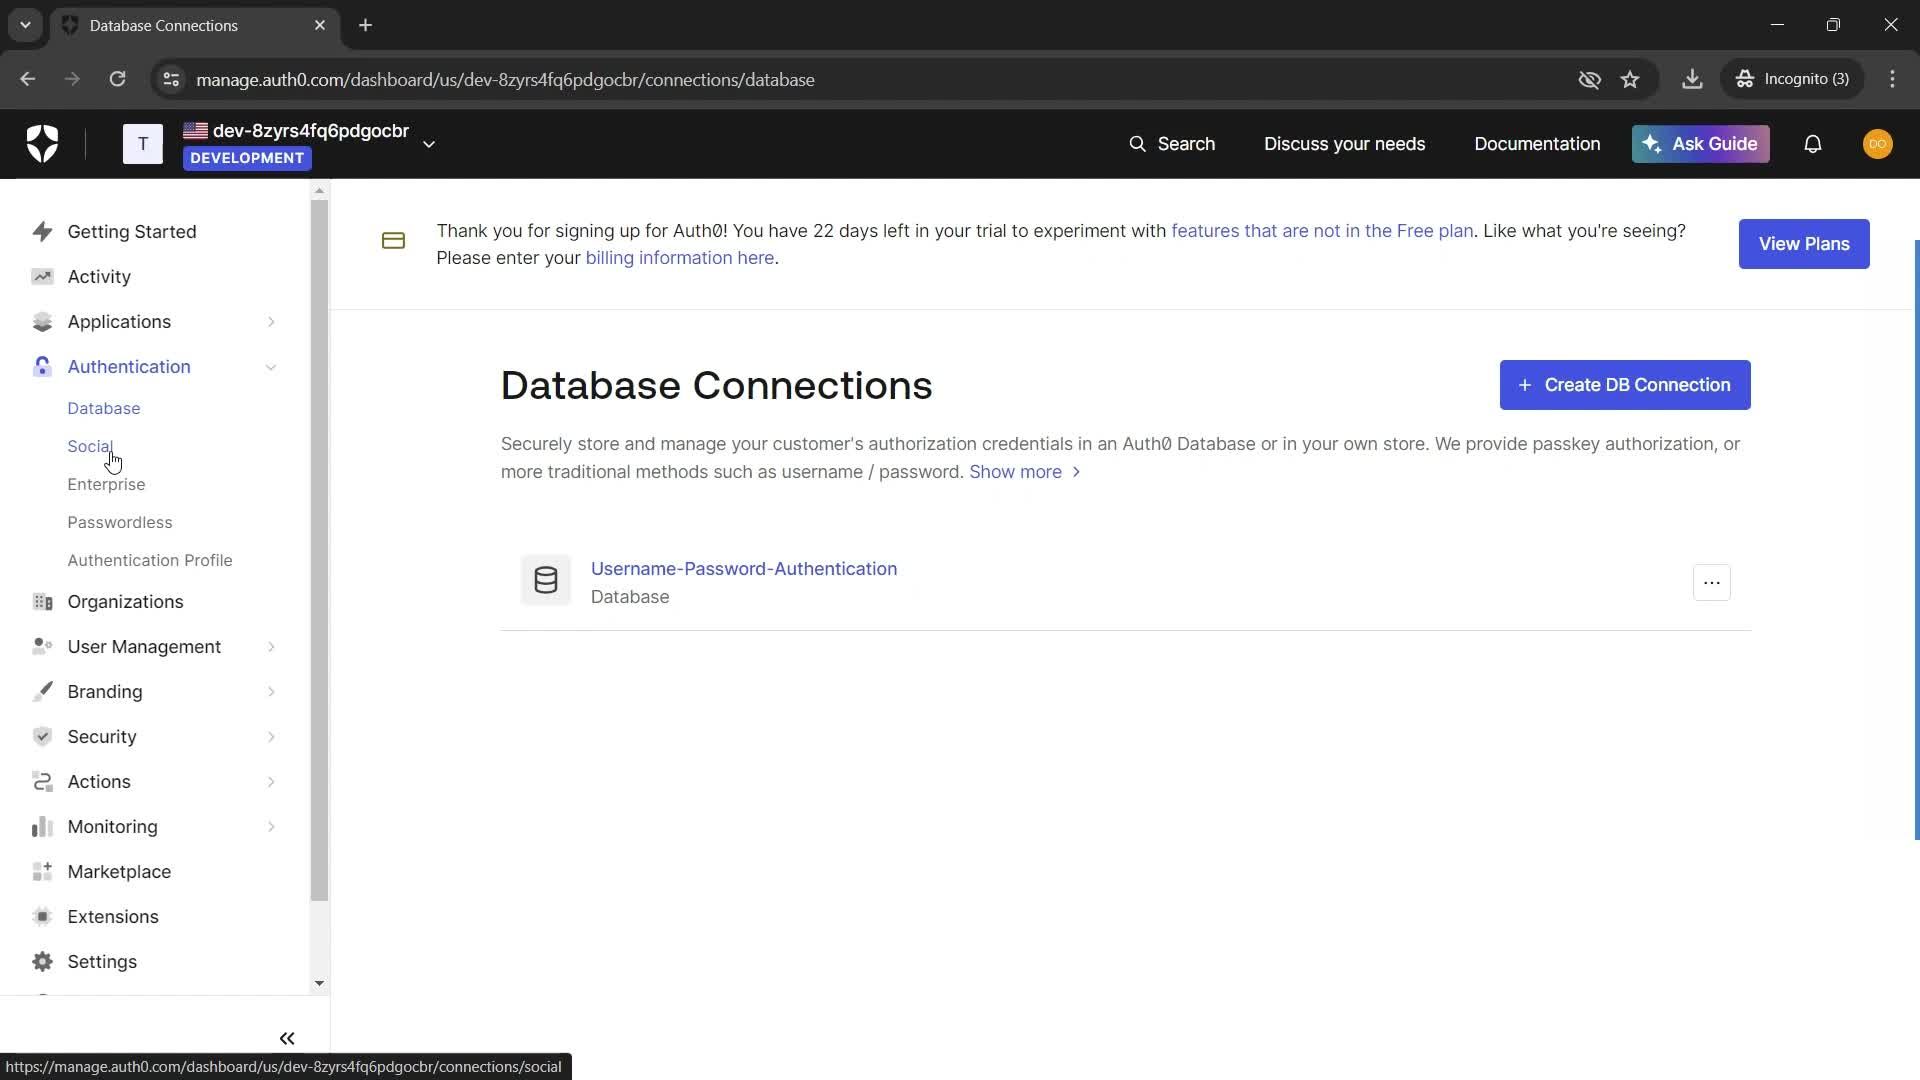Bookmark this page with star
This screenshot has width=1920, height=1080.
pos(1630,79)
